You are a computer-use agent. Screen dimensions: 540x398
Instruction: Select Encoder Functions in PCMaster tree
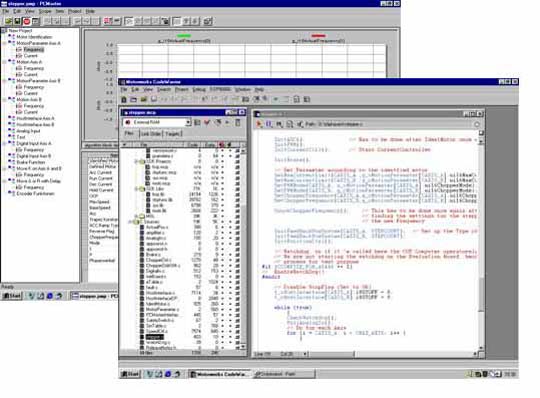[35, 193]
